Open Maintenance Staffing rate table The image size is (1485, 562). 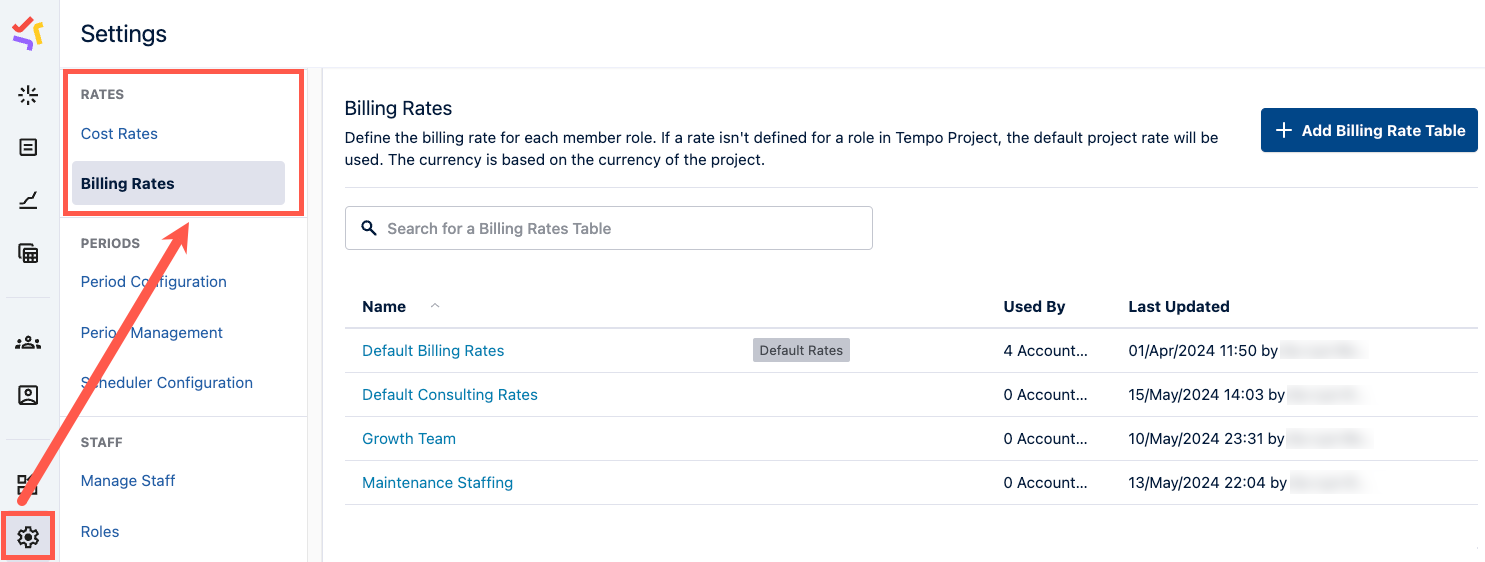click(437, 483)
